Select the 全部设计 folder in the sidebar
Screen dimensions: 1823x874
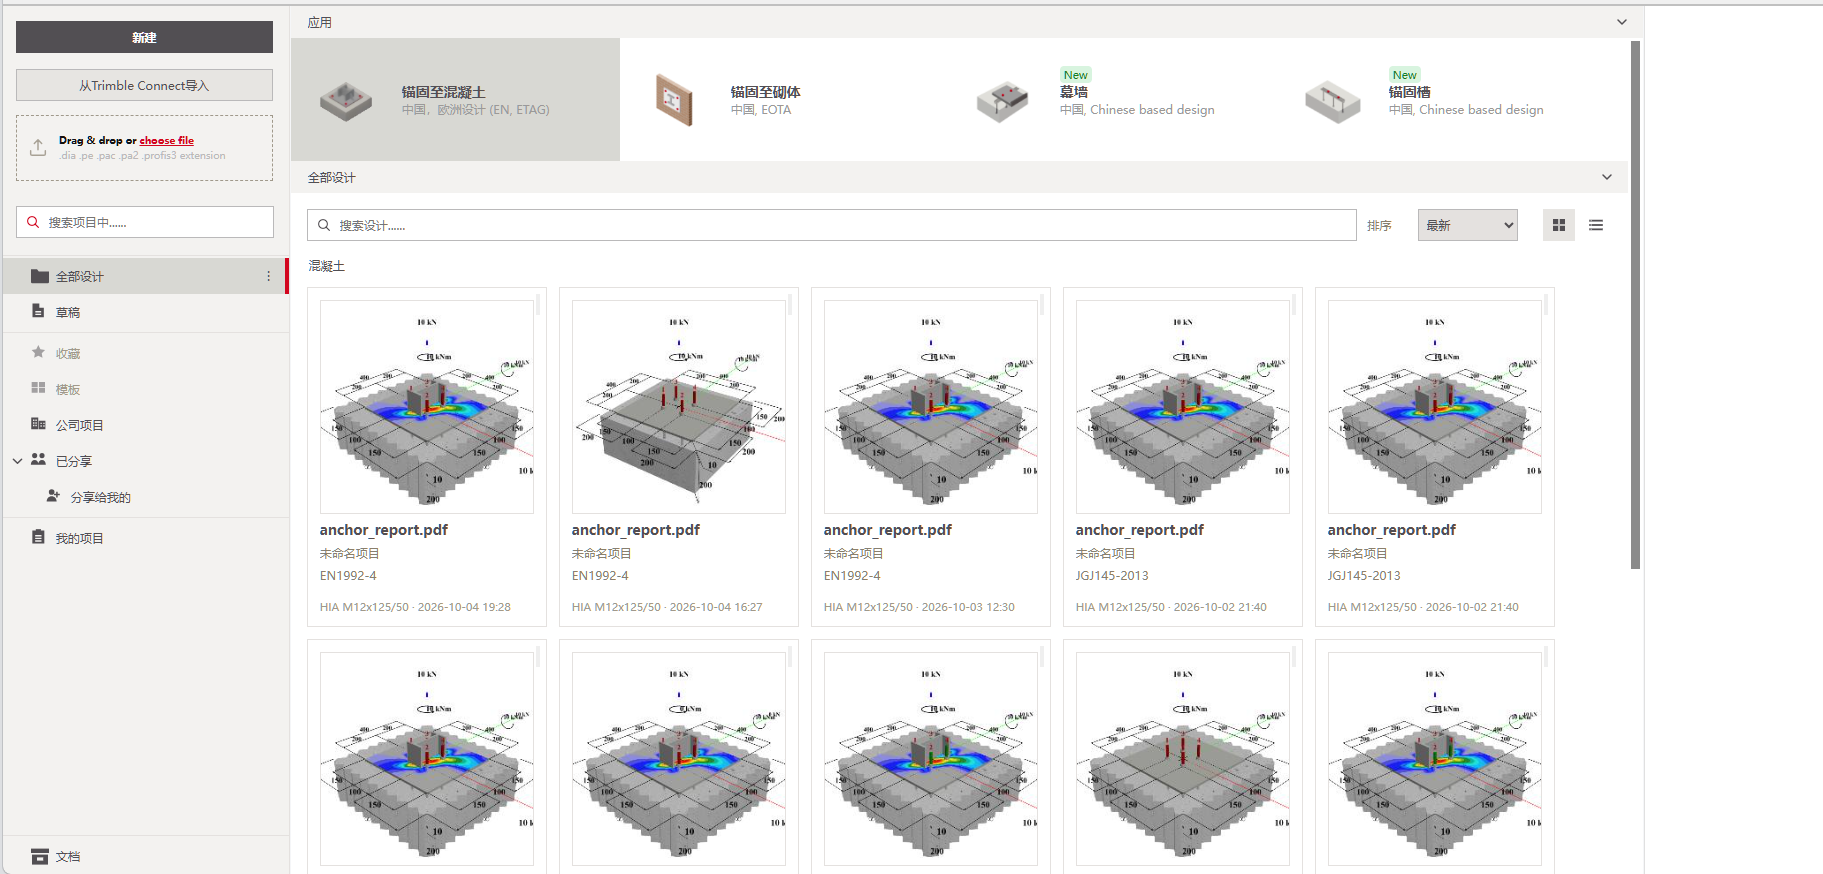pos(145,276)
